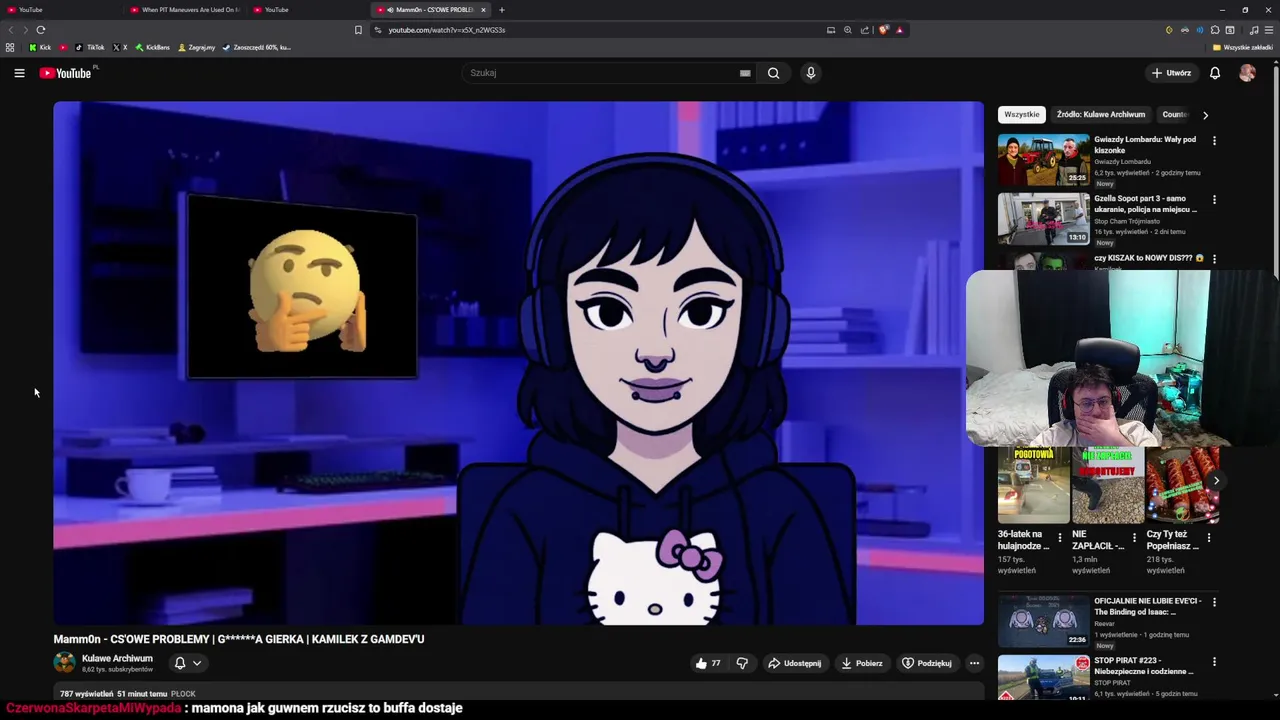
Task: Click the search magnifier button
Action: point(773,73)
